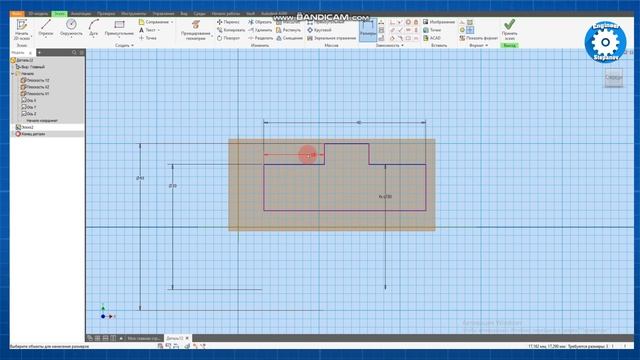The image size is (640, 360).
Task: Click the Начать 2D-эскиз button
Action: [x=22, y=29]
